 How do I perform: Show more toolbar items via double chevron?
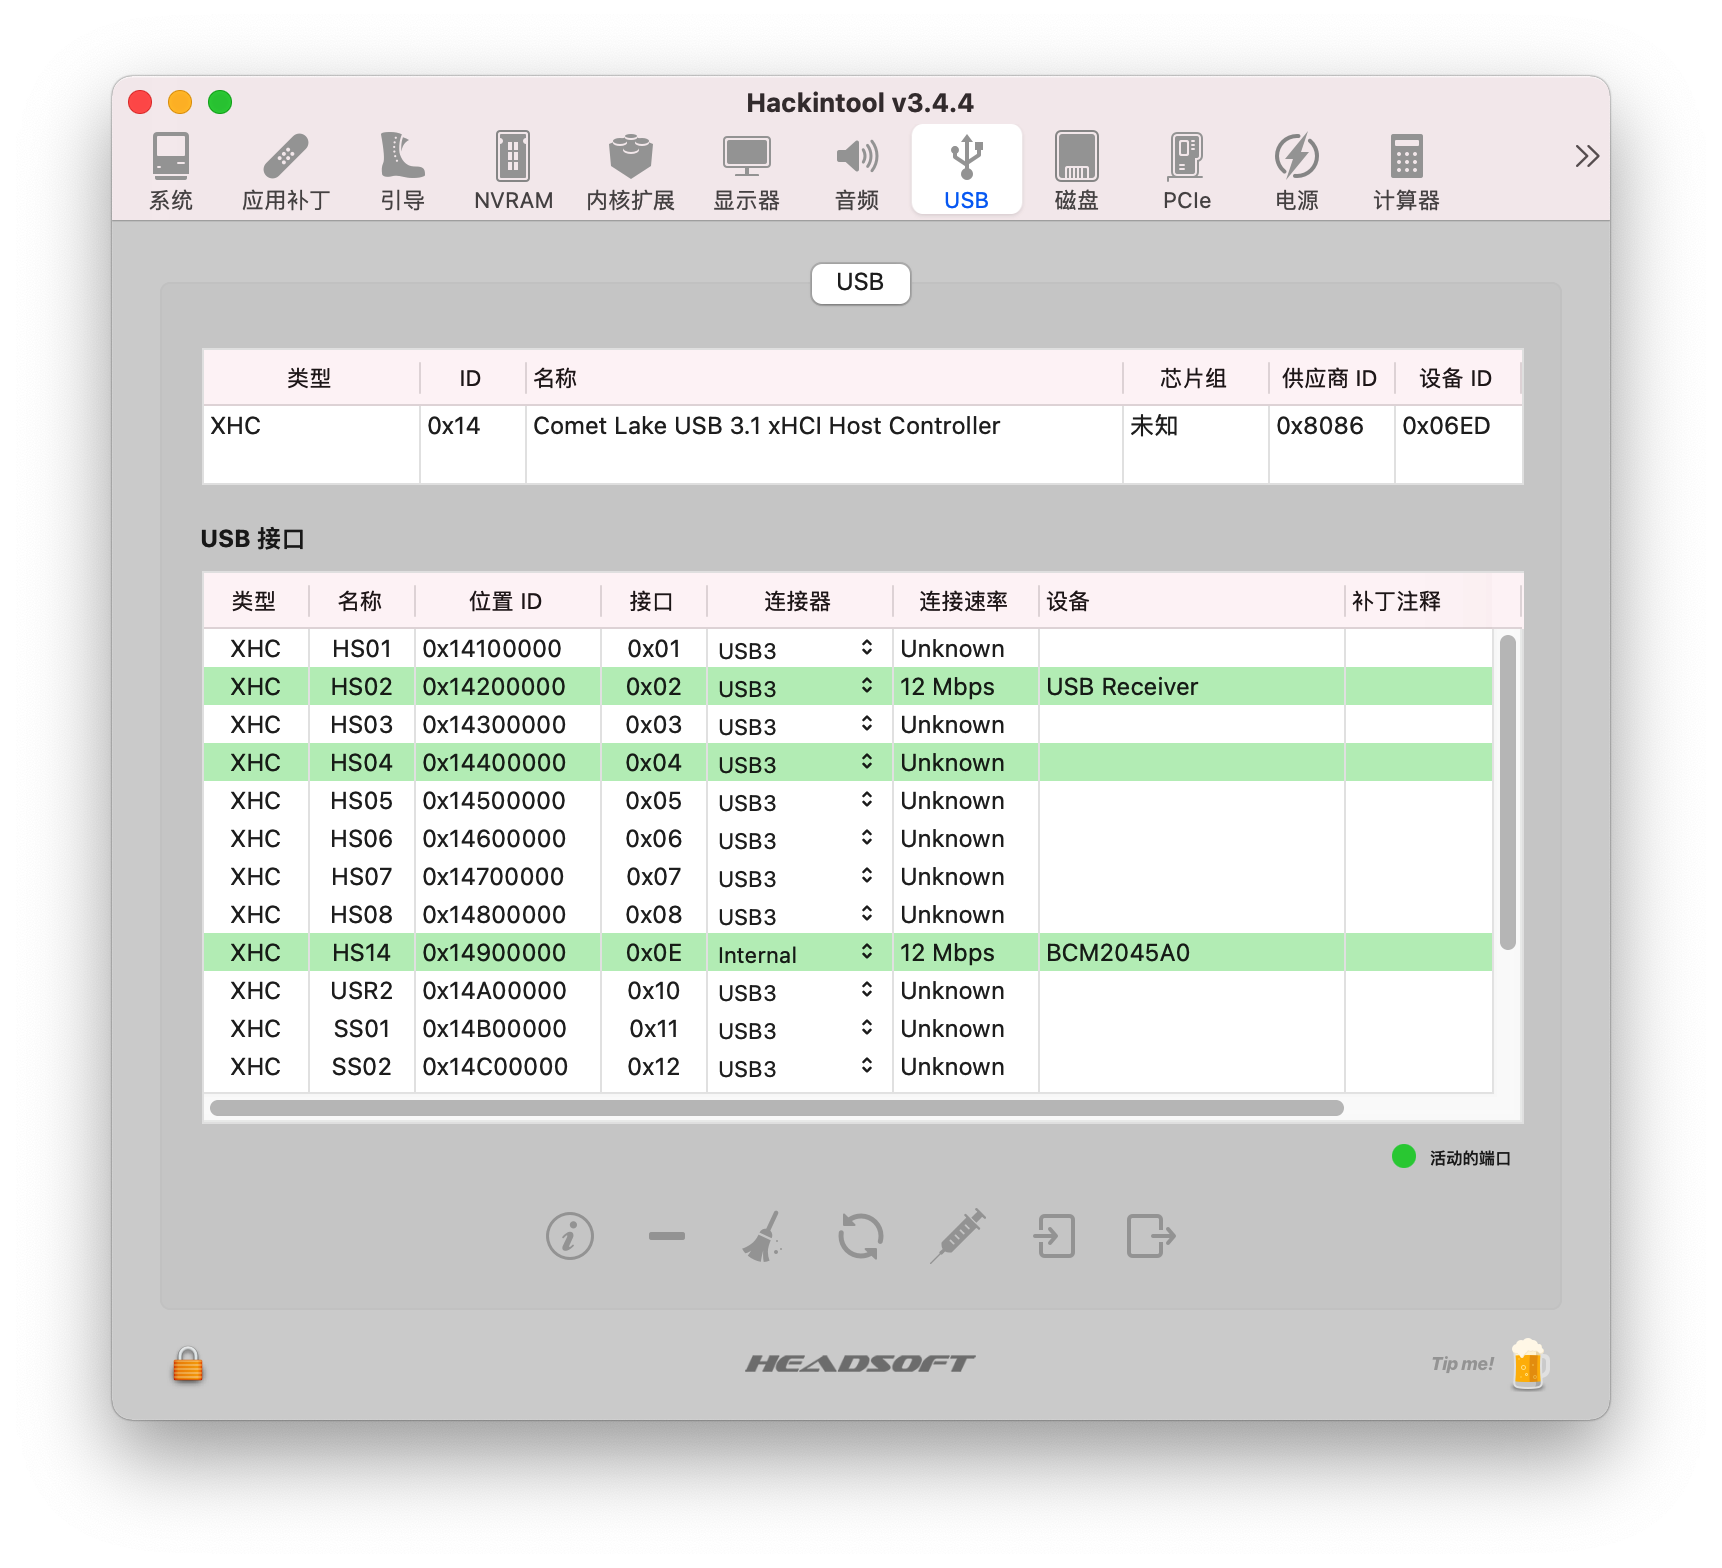tap(1587, 156)
